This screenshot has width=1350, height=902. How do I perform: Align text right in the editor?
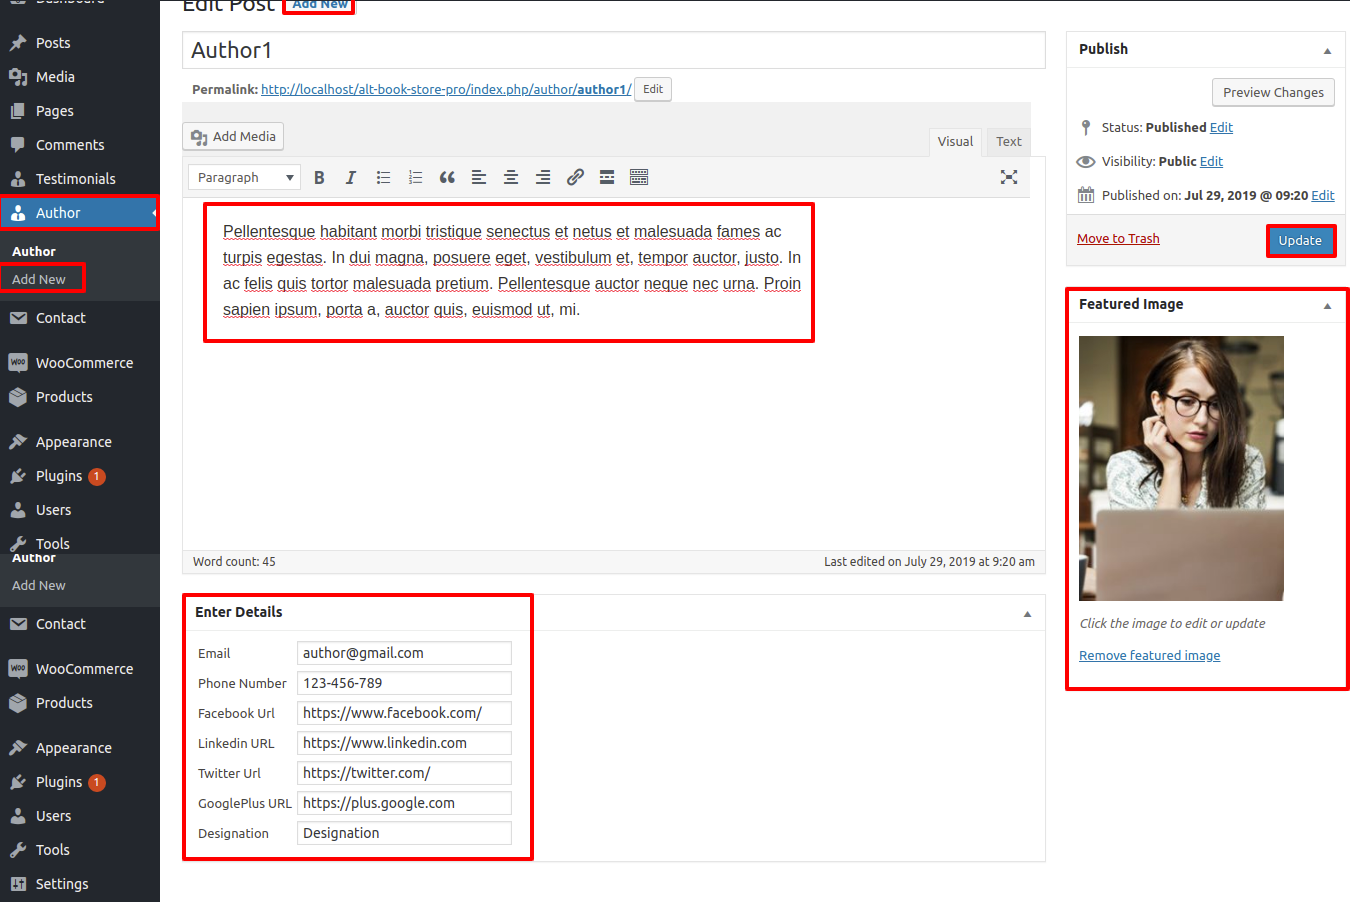(543, 177)
